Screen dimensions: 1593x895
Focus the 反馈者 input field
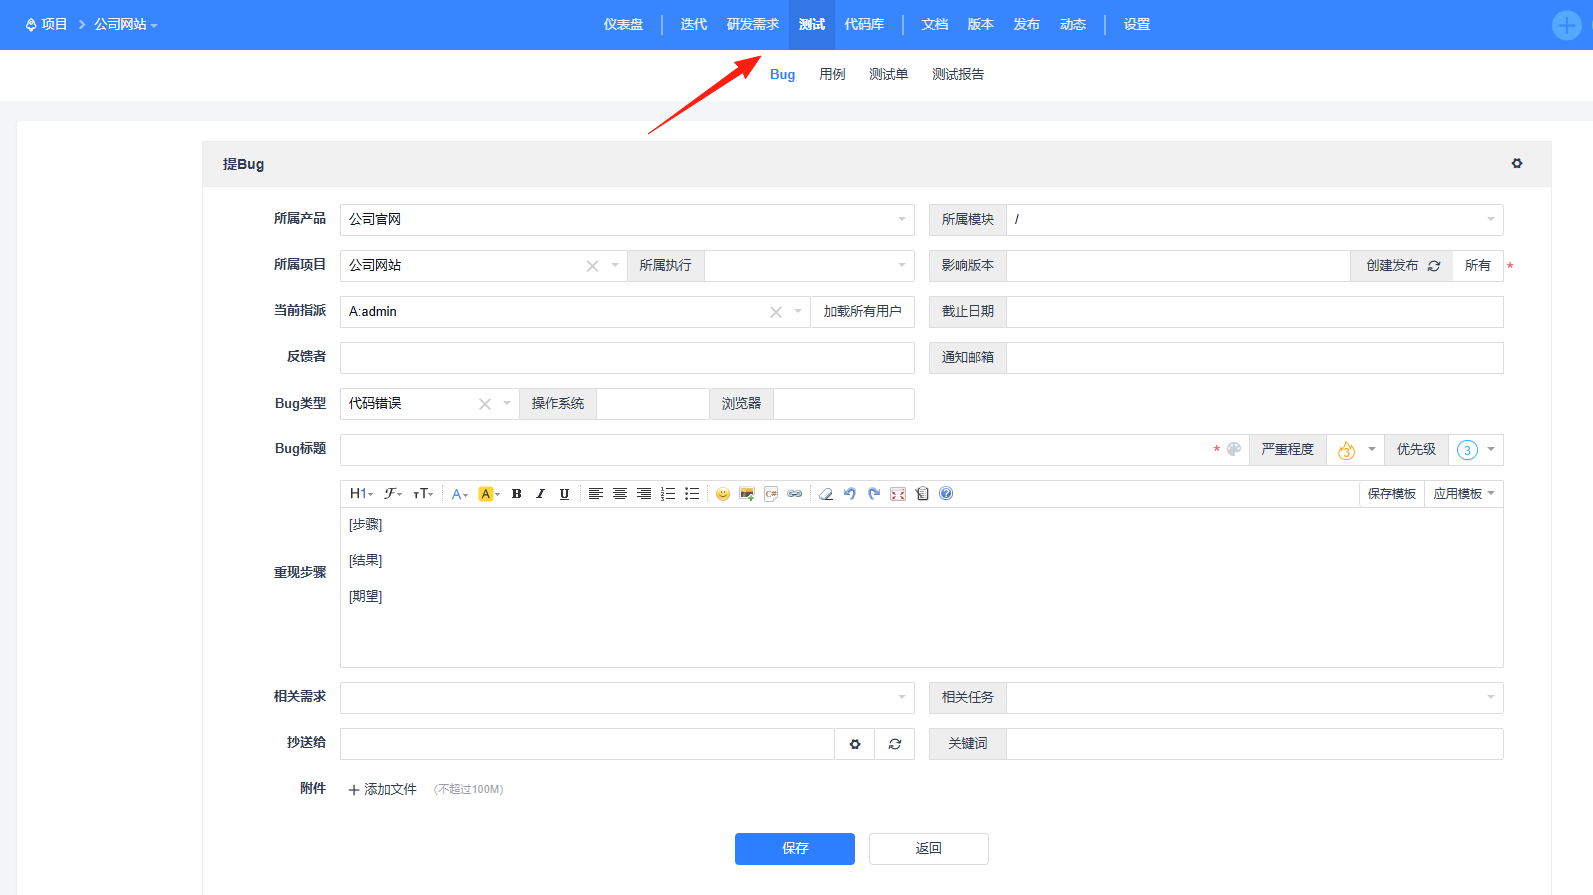(627, 358)
